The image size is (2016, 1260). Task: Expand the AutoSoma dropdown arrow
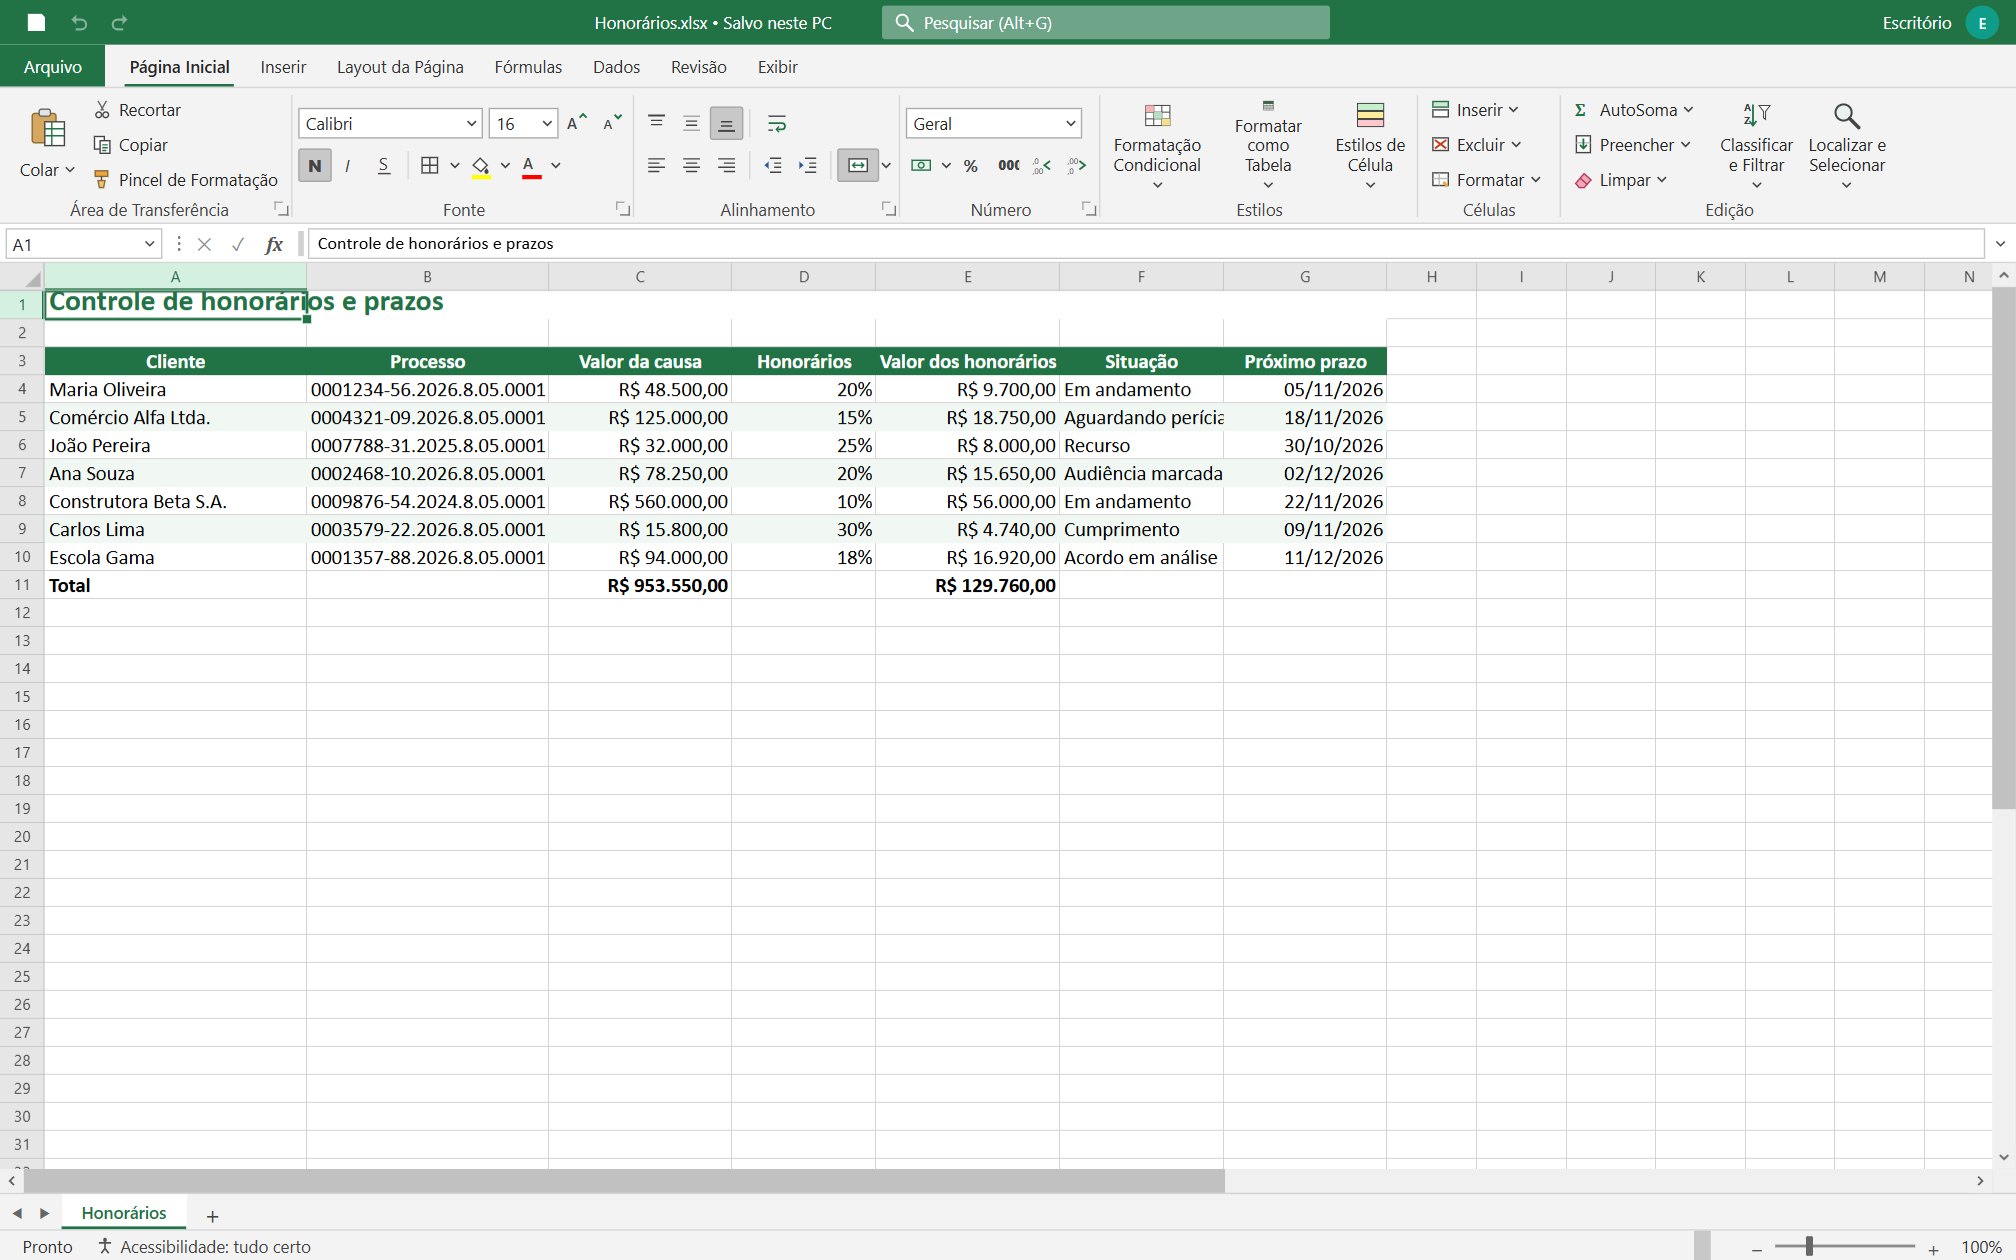(1689, 110)
